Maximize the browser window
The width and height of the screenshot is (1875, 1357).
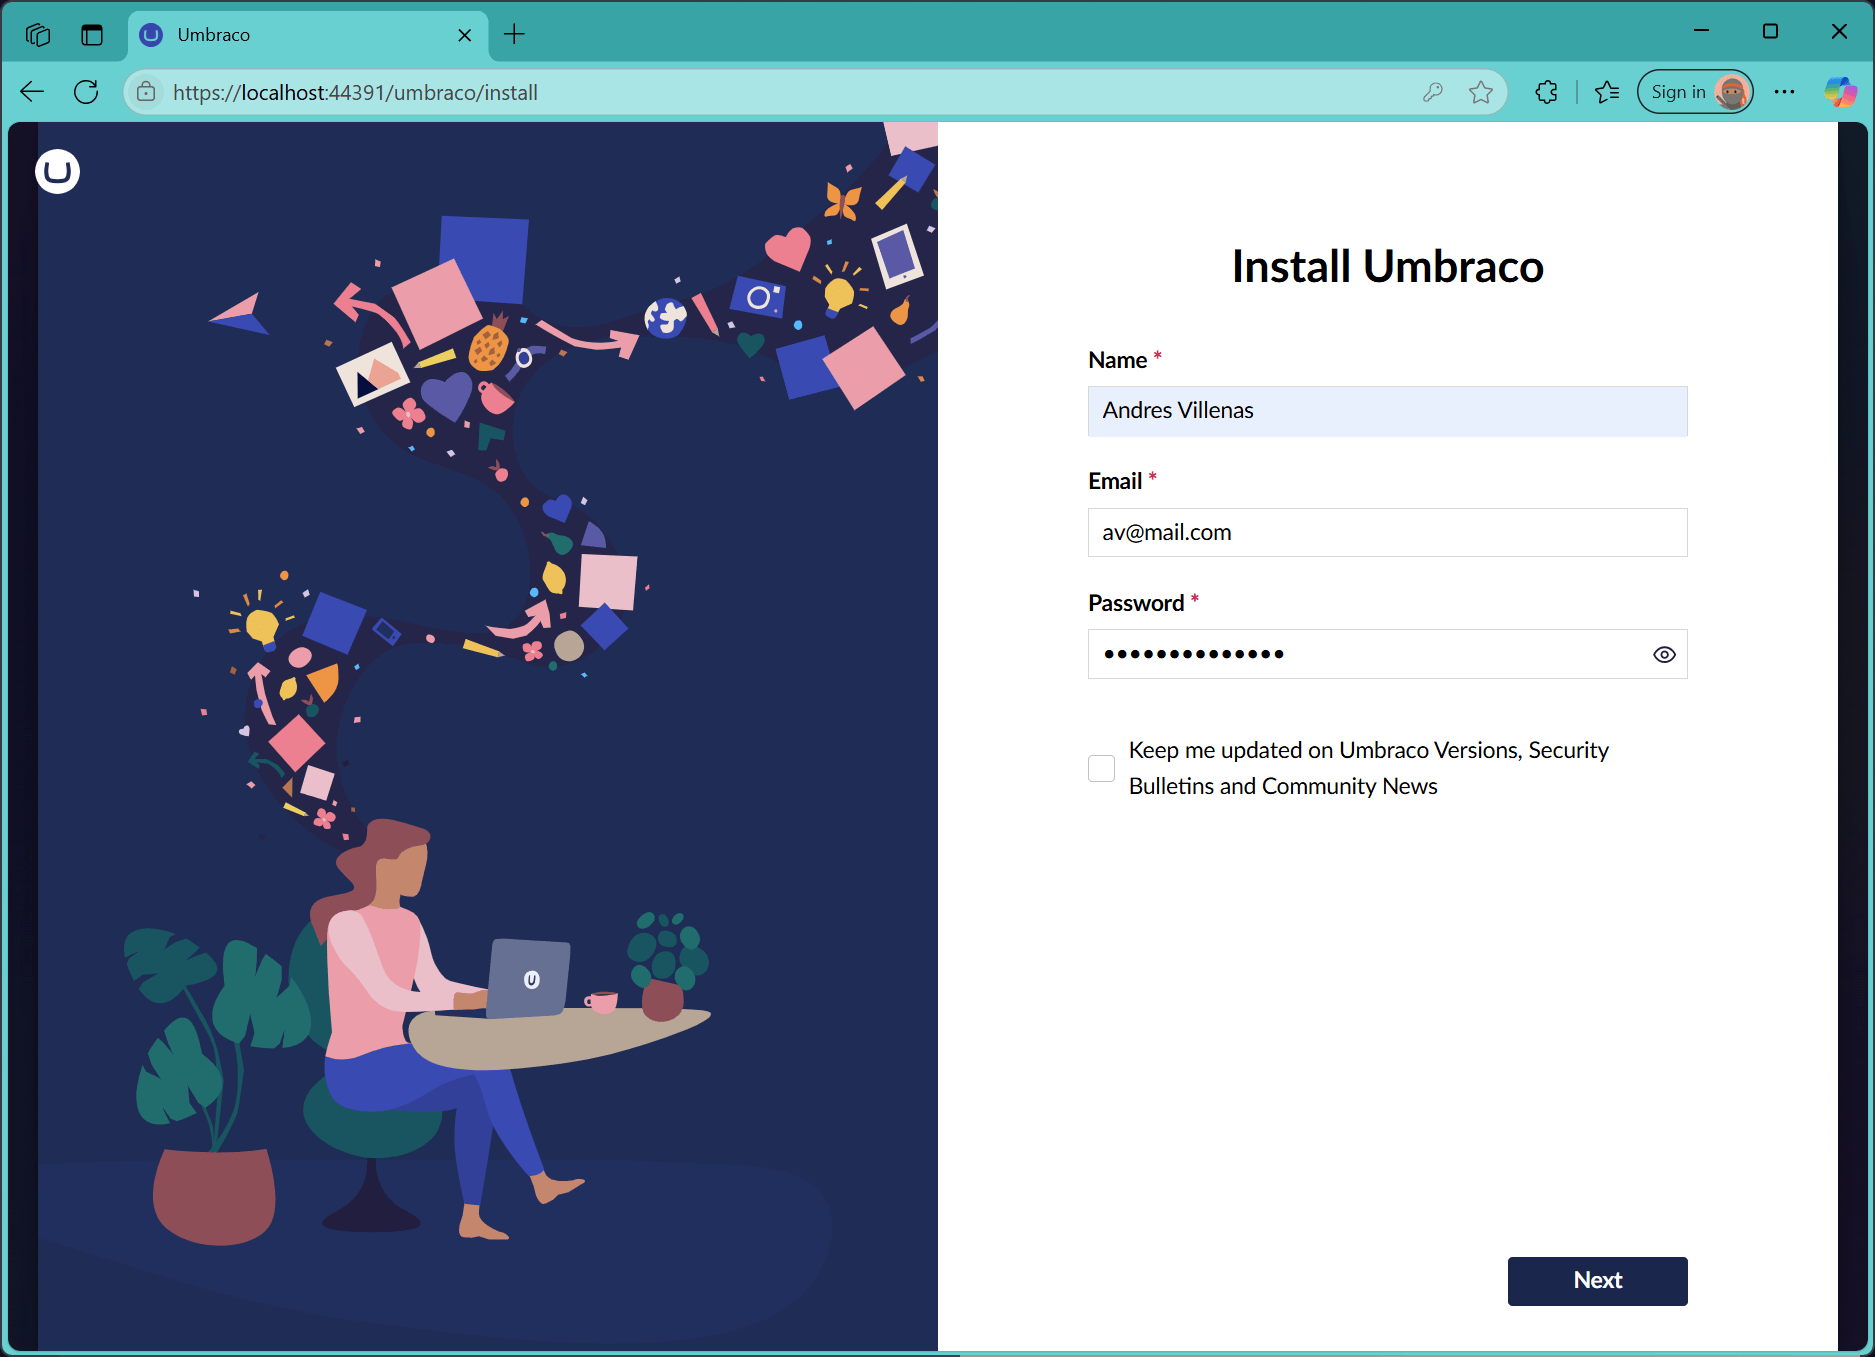(1770, 31)
